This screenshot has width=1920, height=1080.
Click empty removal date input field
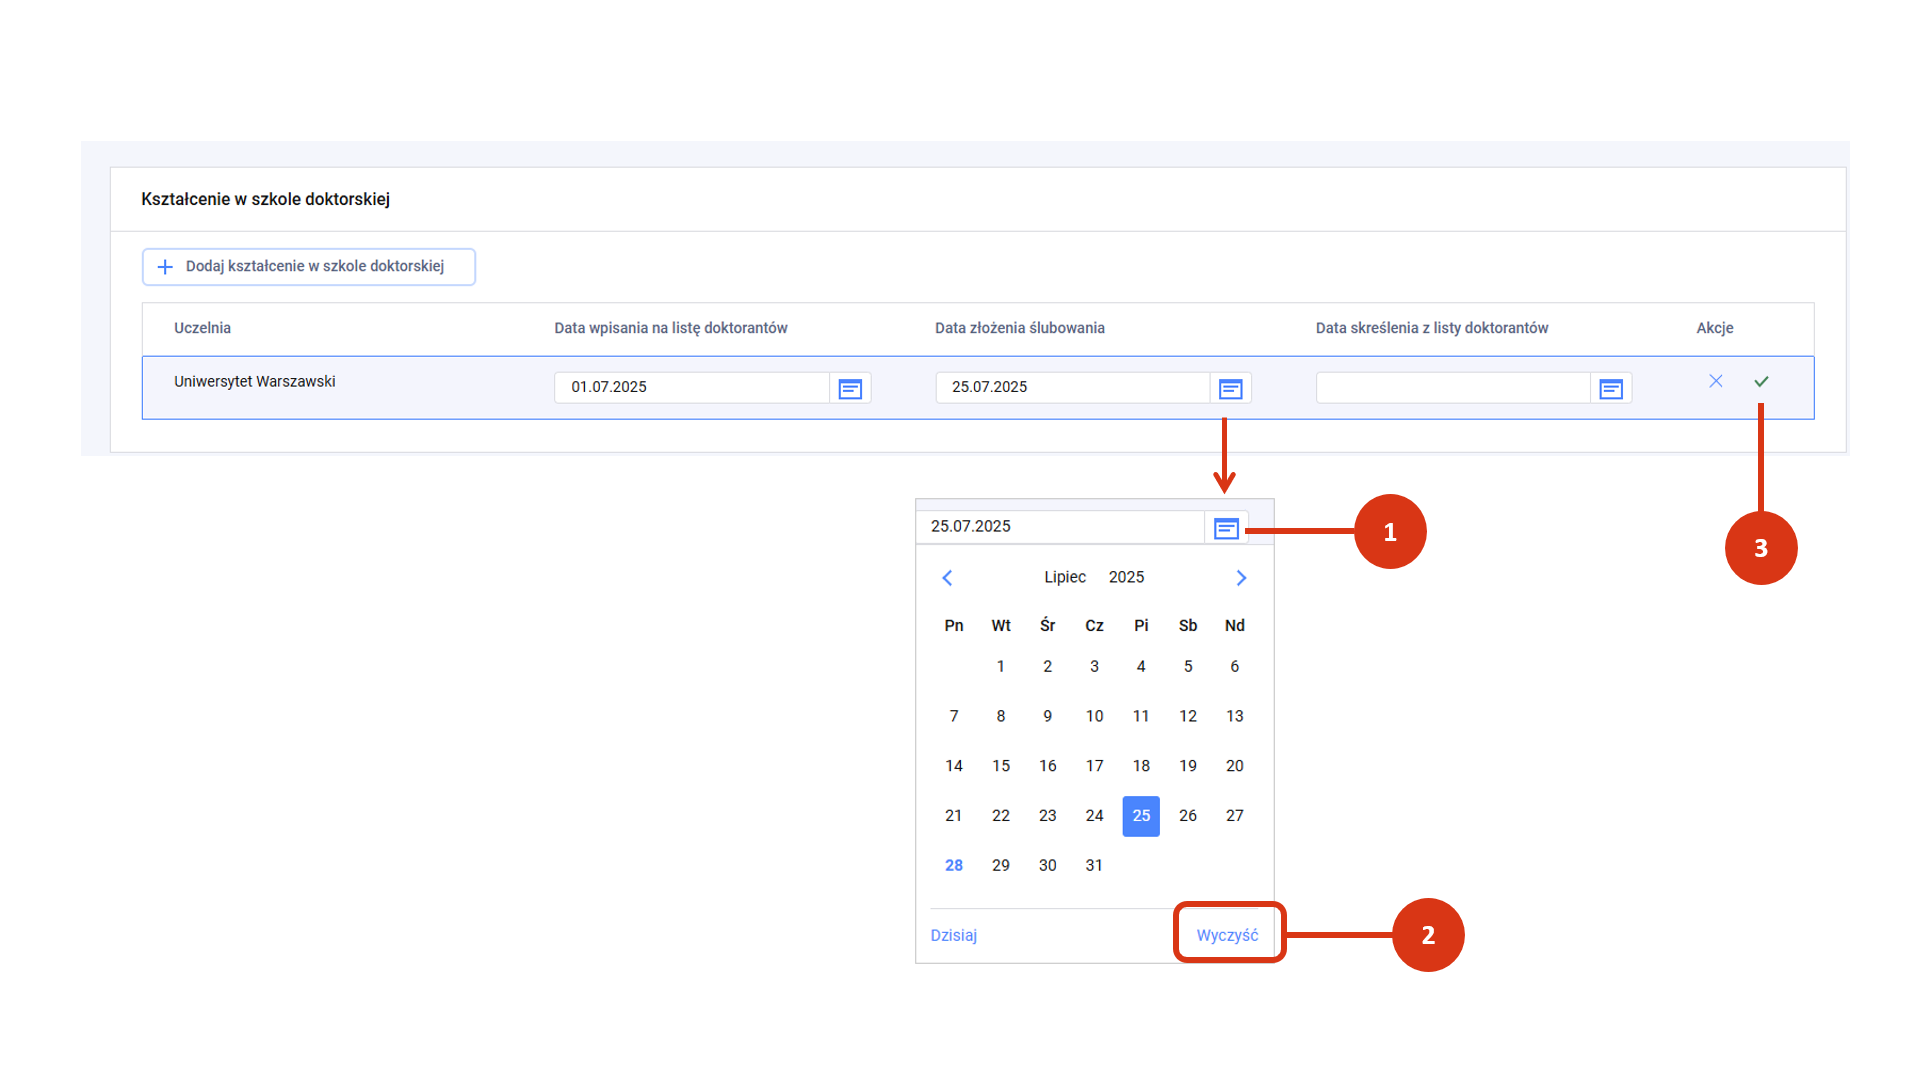(x=1453, y=388)
